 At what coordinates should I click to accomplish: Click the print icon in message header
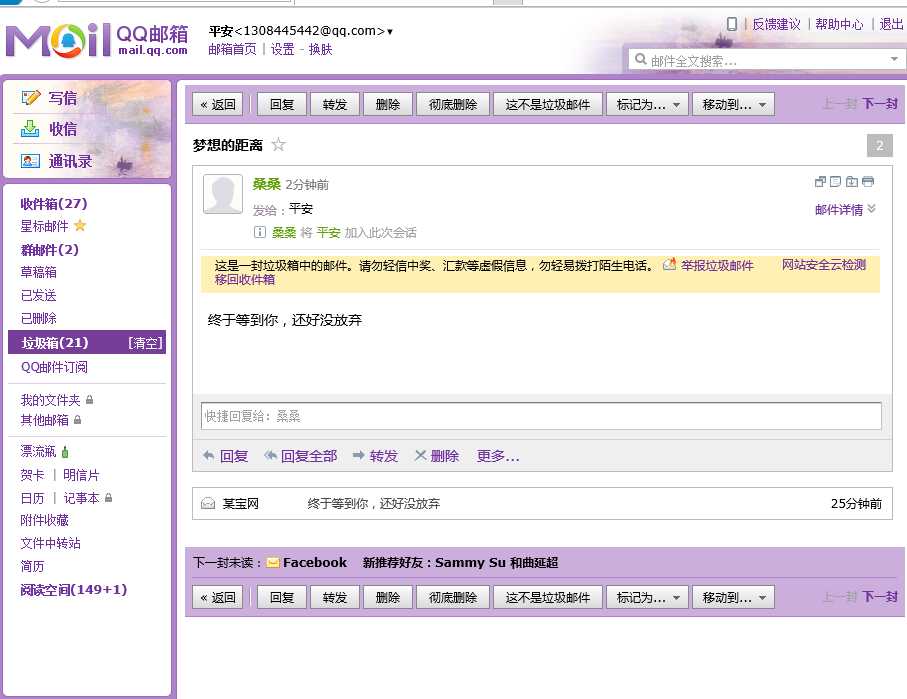tap(868, 182)
